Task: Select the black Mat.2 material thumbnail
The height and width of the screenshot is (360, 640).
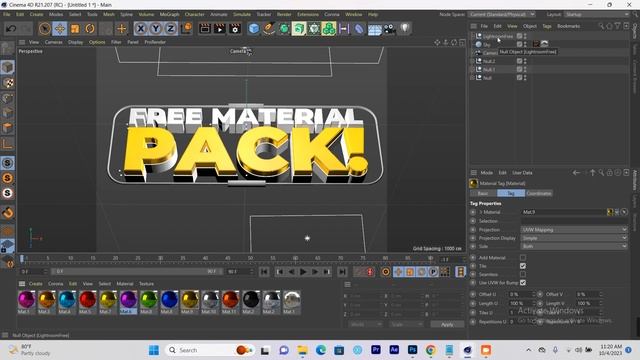Action: pyautogui.click(x=251, y=302)
